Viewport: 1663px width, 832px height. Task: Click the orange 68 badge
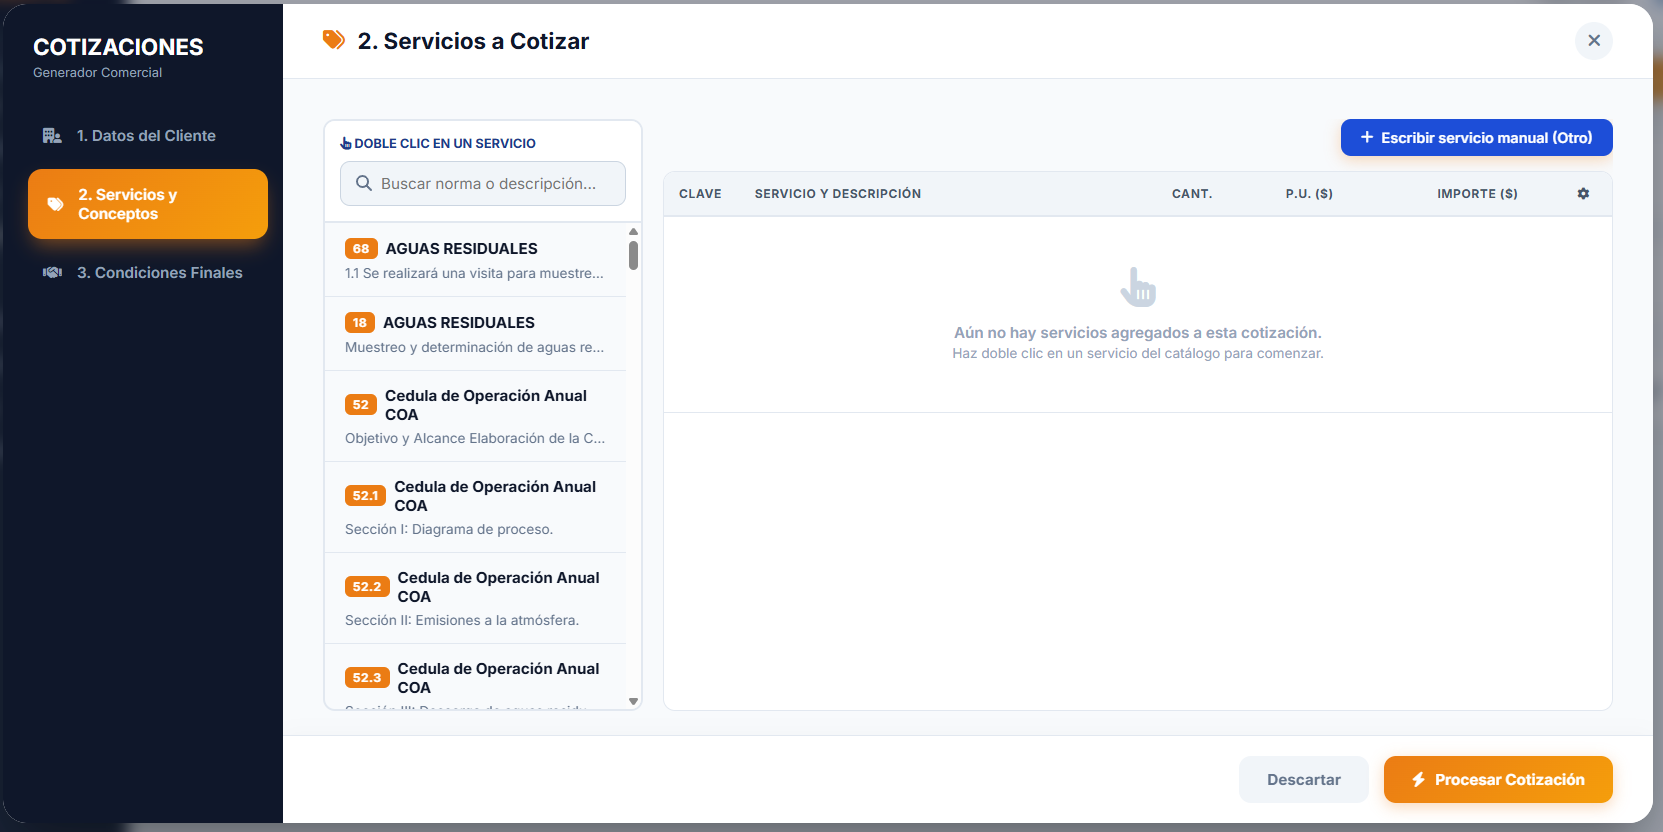click(x=361, y=249)
